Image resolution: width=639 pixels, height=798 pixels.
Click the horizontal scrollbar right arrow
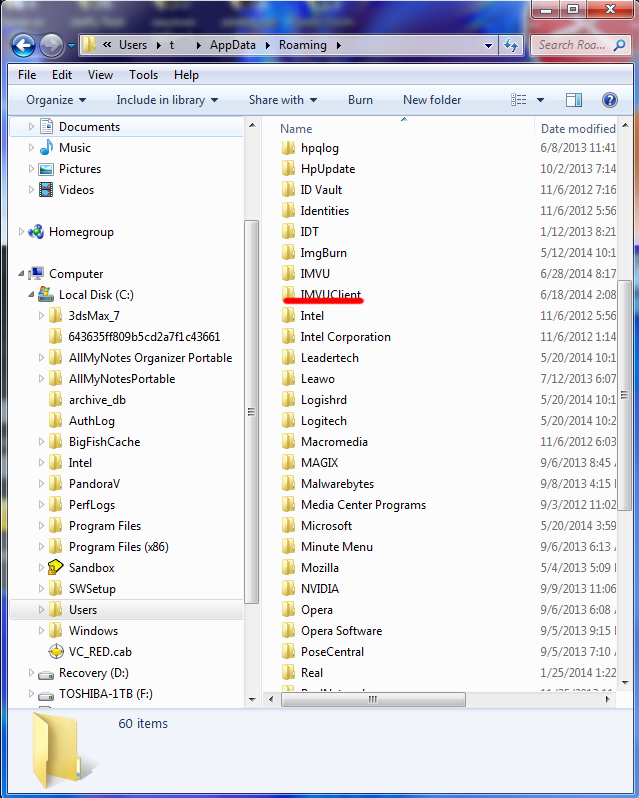pos(607,699)
